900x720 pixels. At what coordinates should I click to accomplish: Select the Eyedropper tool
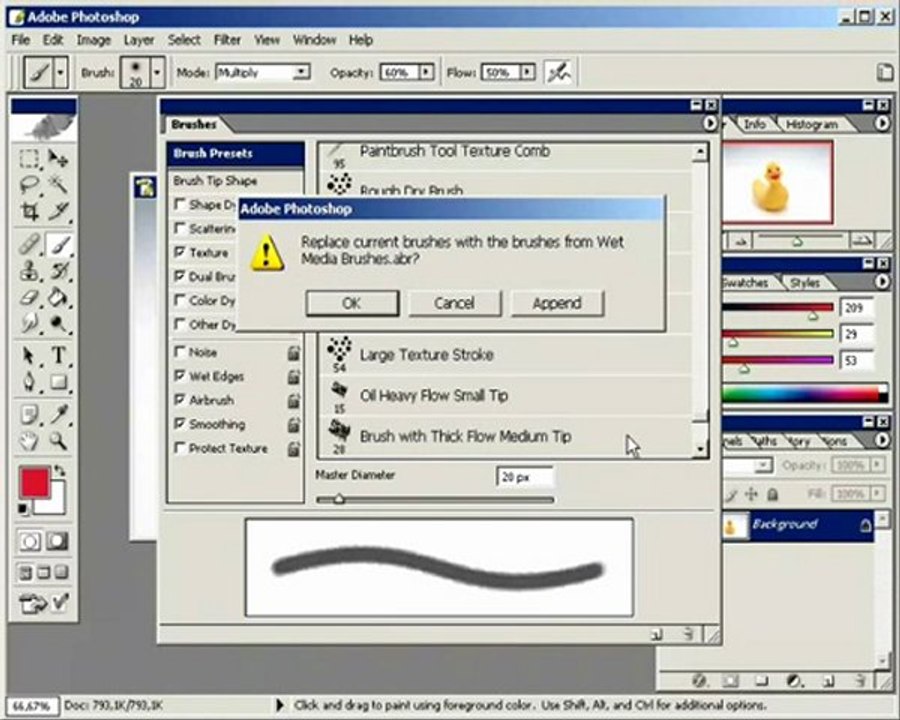(59, 415)
